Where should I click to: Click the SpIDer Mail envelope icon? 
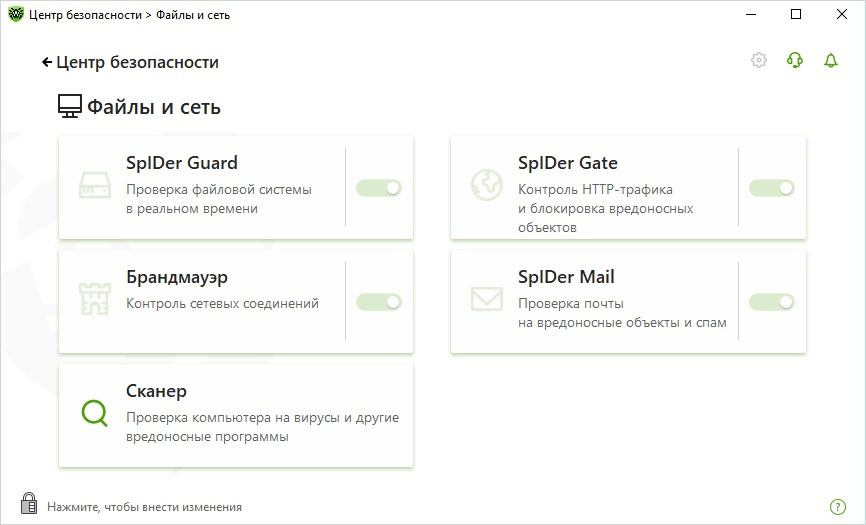point(486,298)
